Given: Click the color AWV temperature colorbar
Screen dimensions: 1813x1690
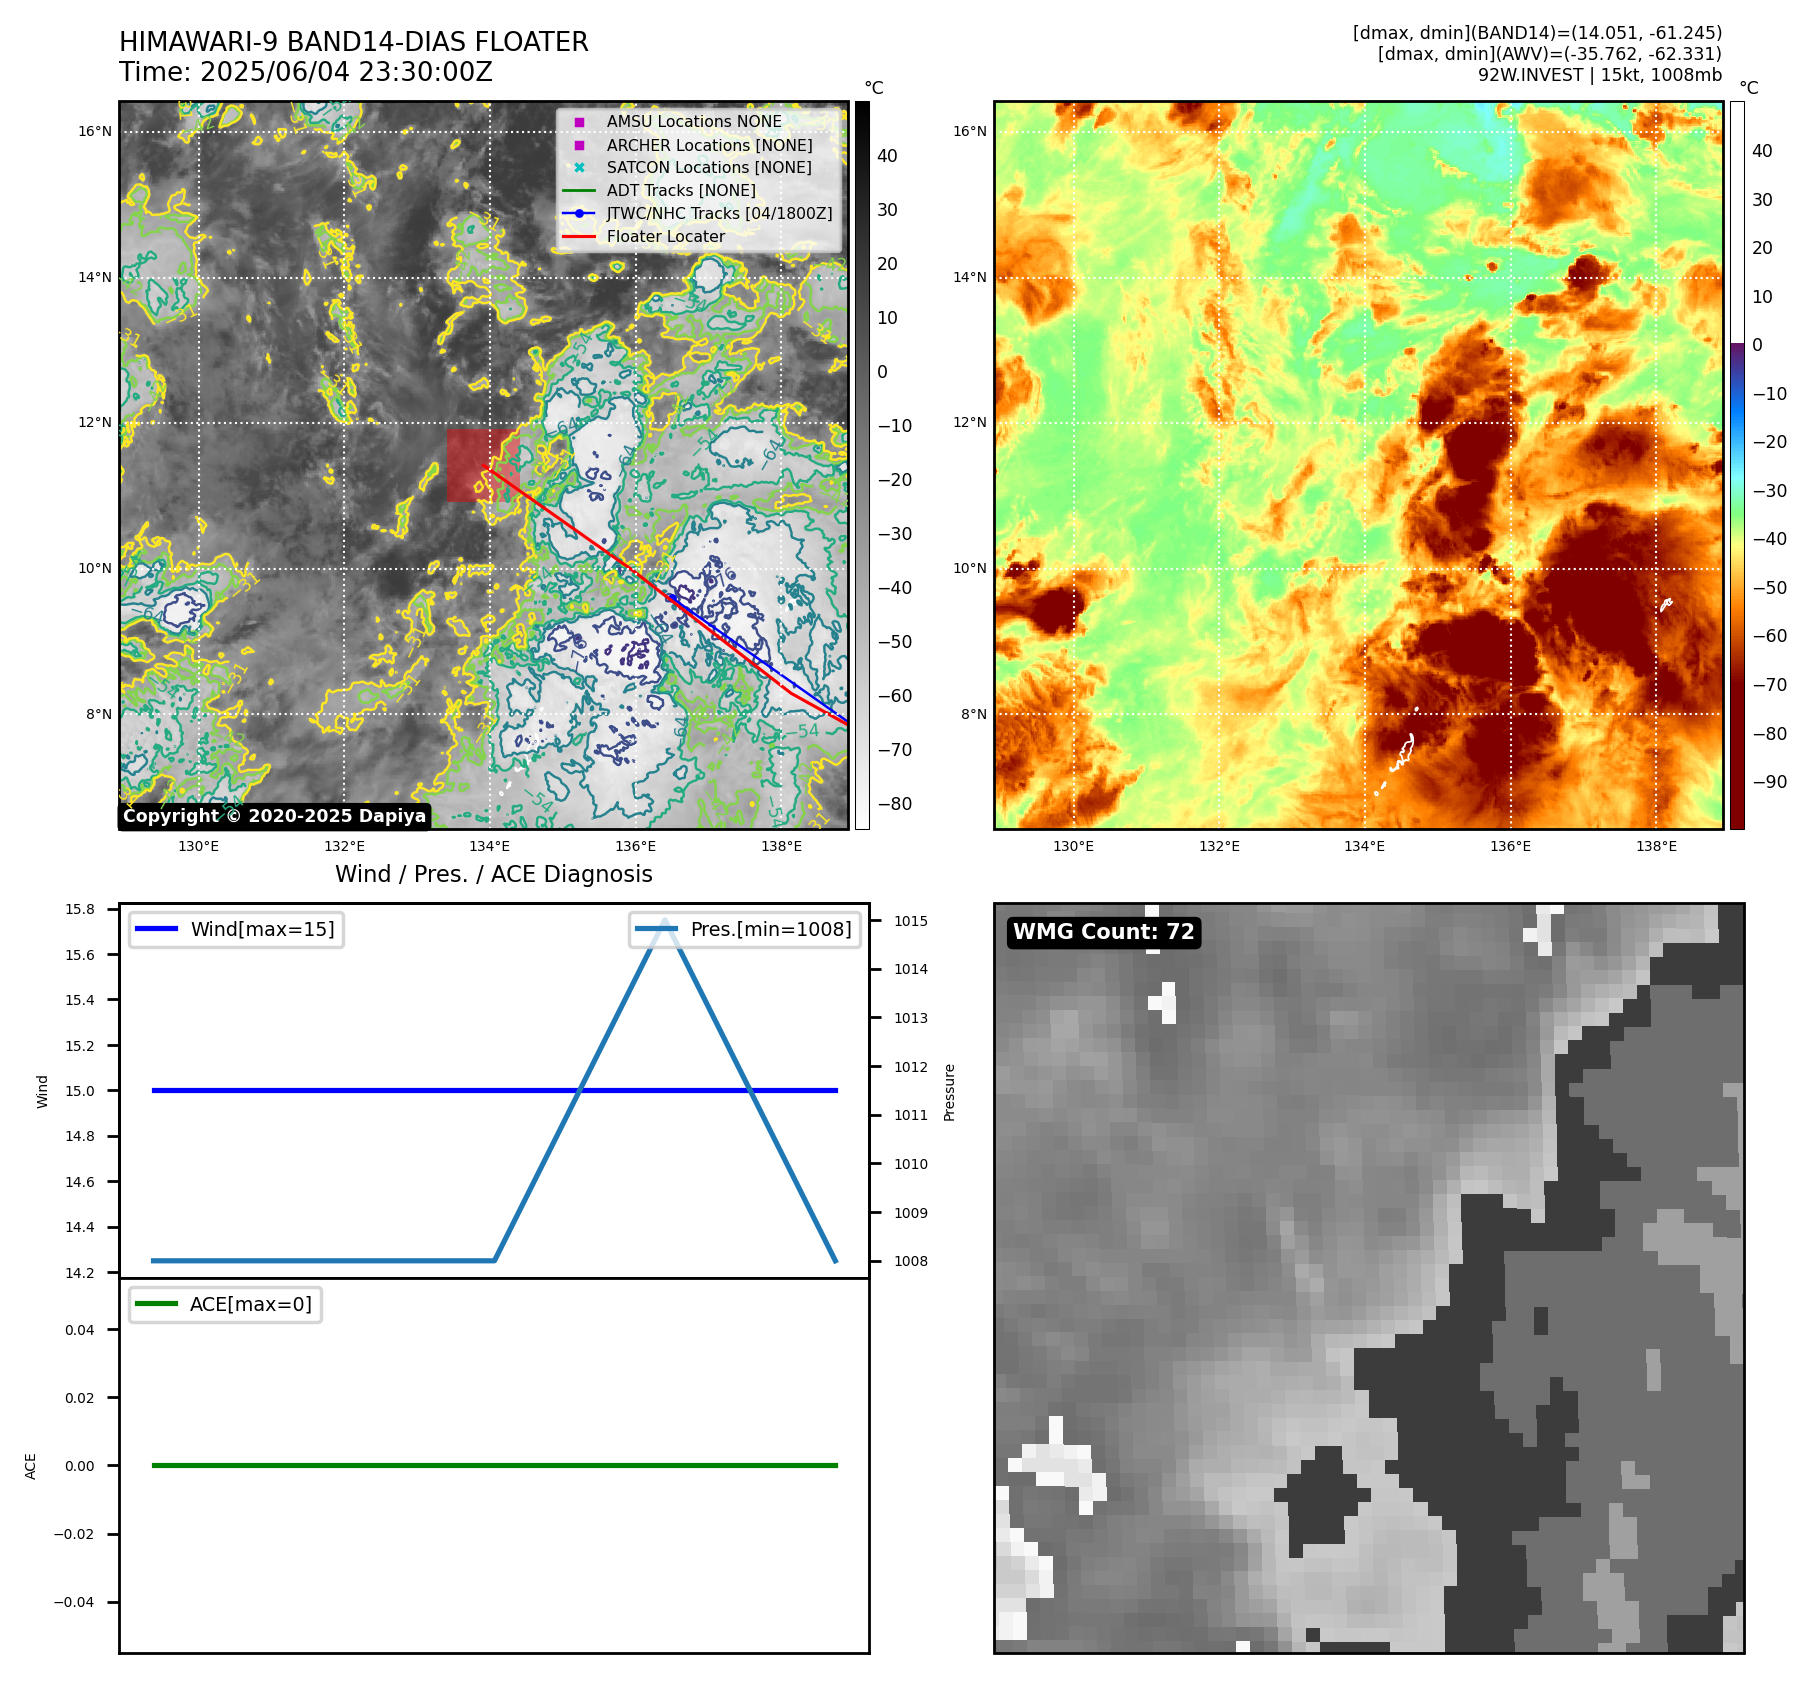Looking at the screenshot, I should [x=1737, y=465].
